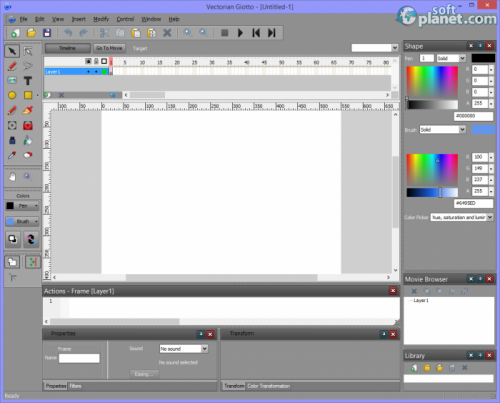This screenshot has height=403, width=500.
Task: Toggle the snap to objects button
Action: [x=33, y=262]
